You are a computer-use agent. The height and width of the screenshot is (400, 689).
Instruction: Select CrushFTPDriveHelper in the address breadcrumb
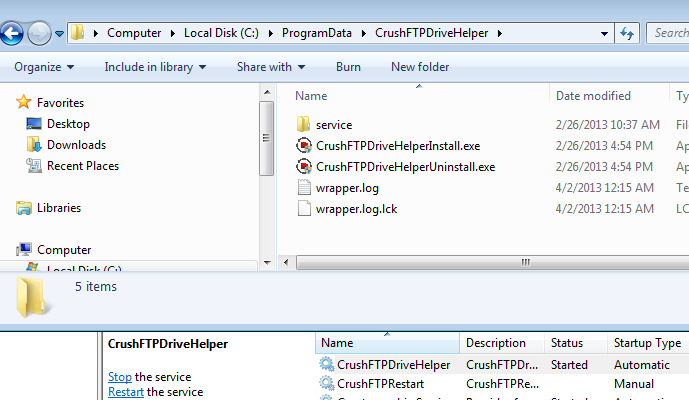[432, 33]
